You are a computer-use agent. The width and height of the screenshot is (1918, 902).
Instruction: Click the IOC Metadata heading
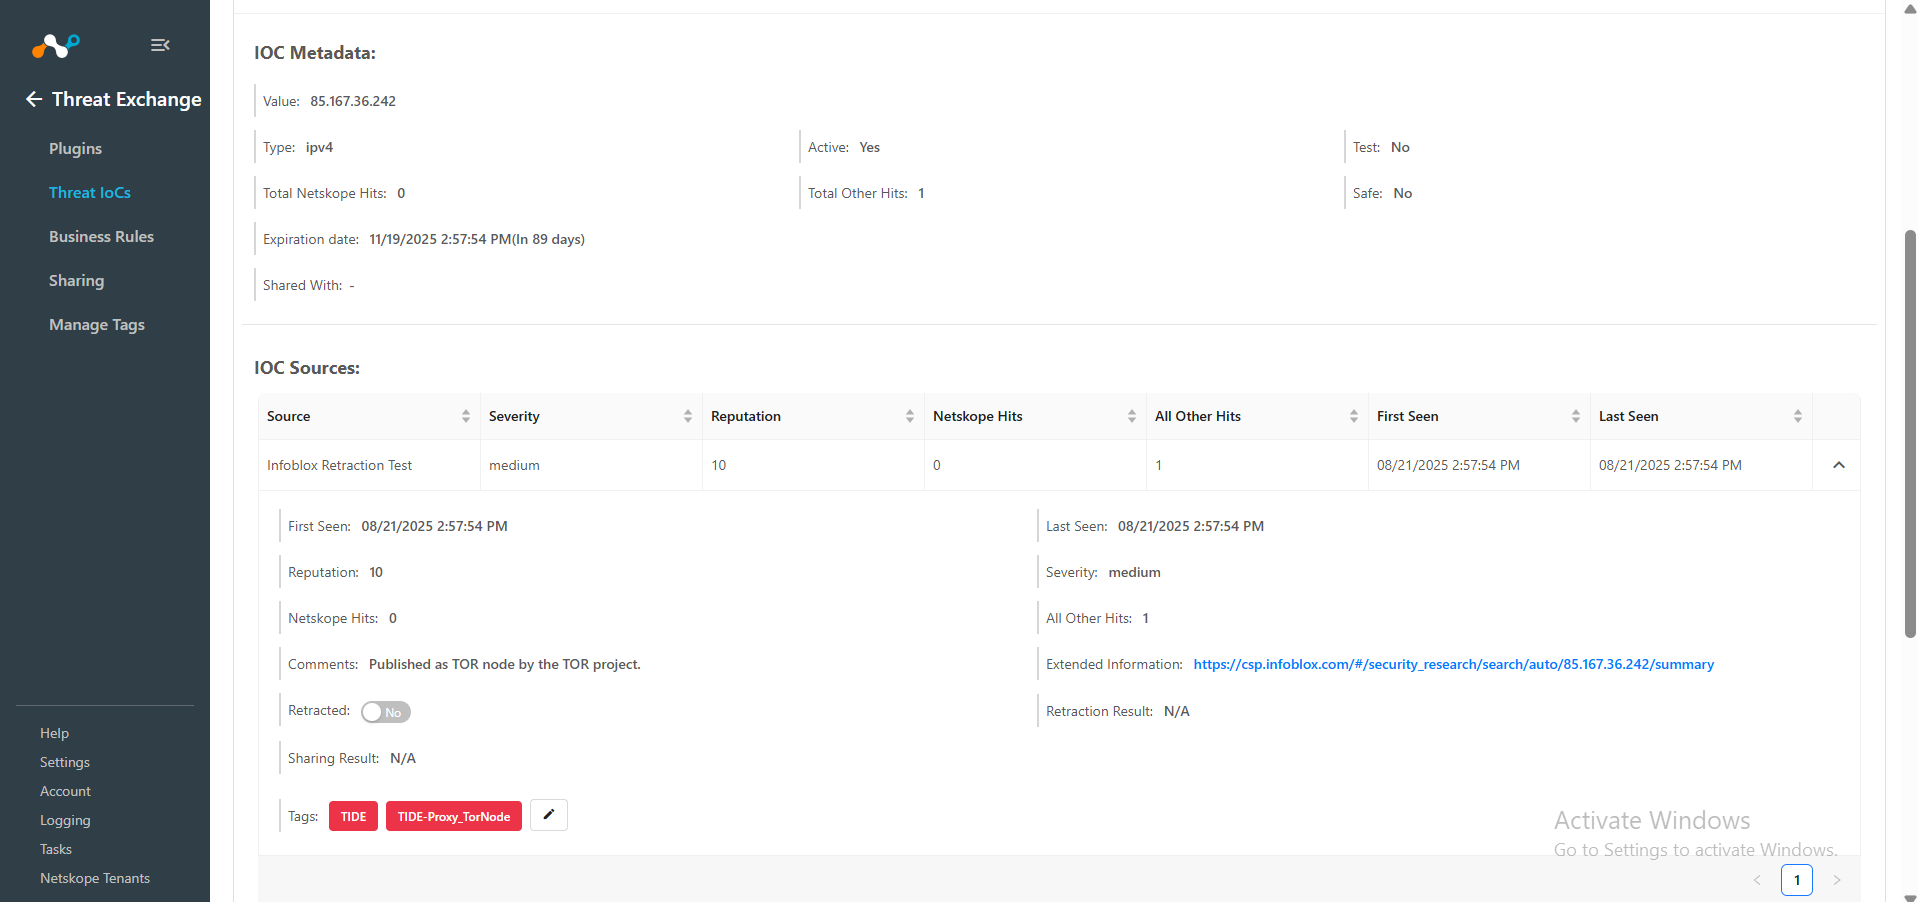[x=315, y=53]
